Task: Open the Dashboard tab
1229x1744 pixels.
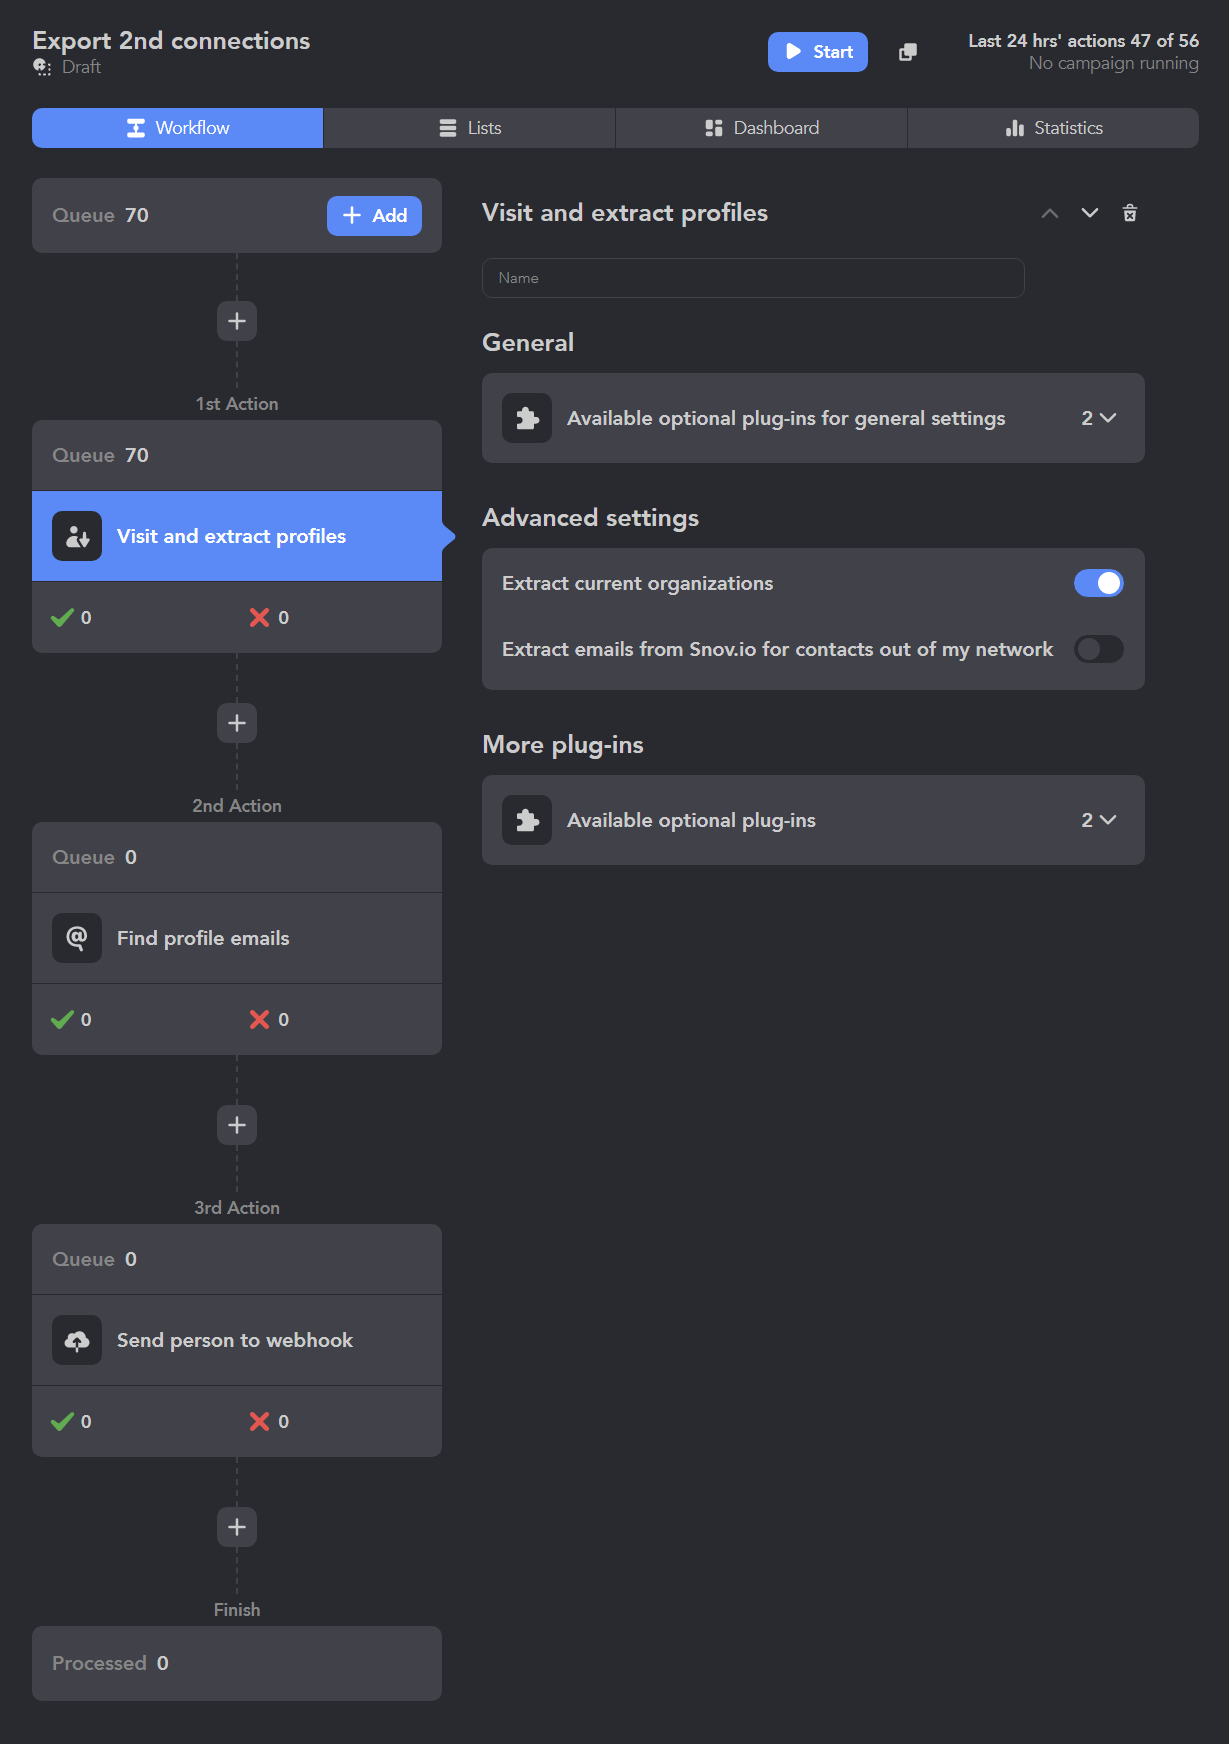Action: coord(761,128)
